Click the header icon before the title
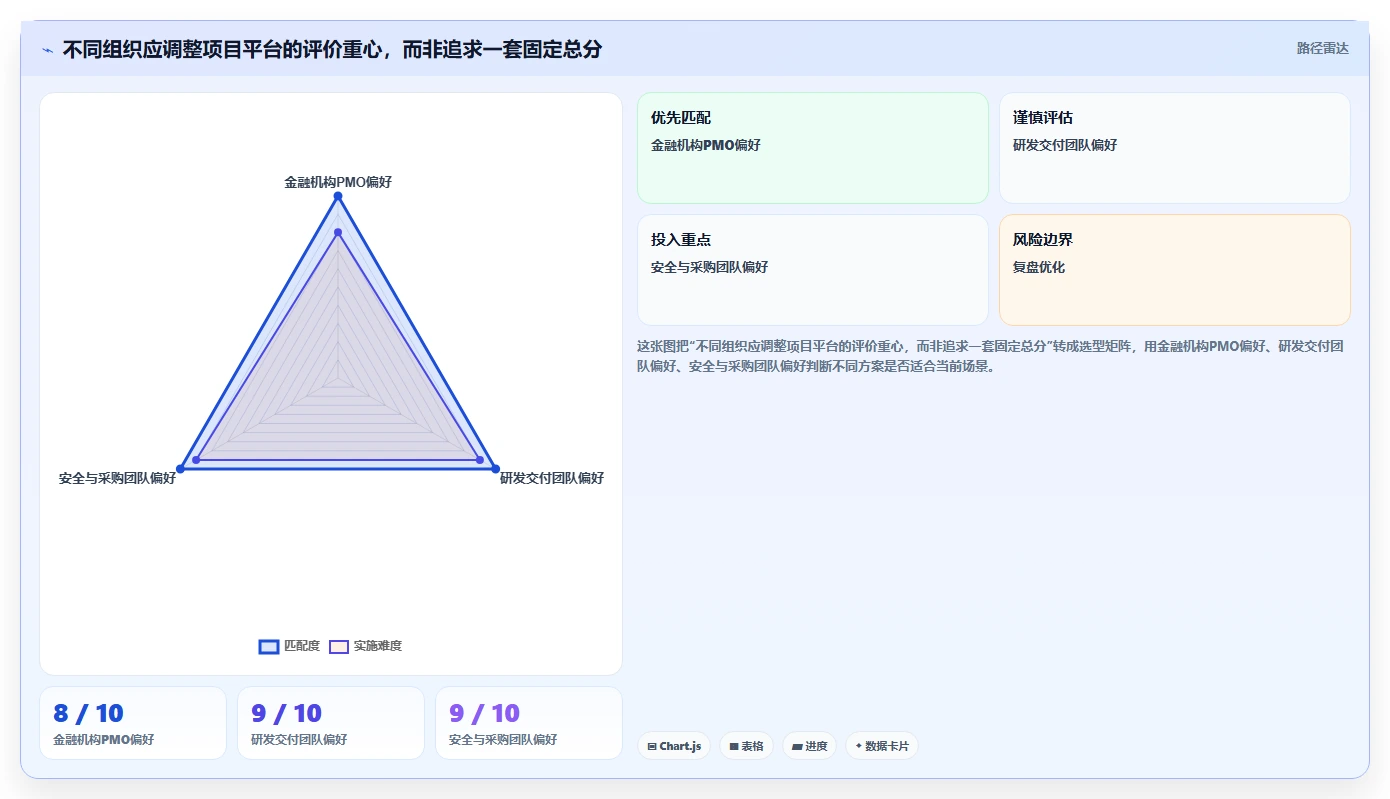 coord(47,50)
